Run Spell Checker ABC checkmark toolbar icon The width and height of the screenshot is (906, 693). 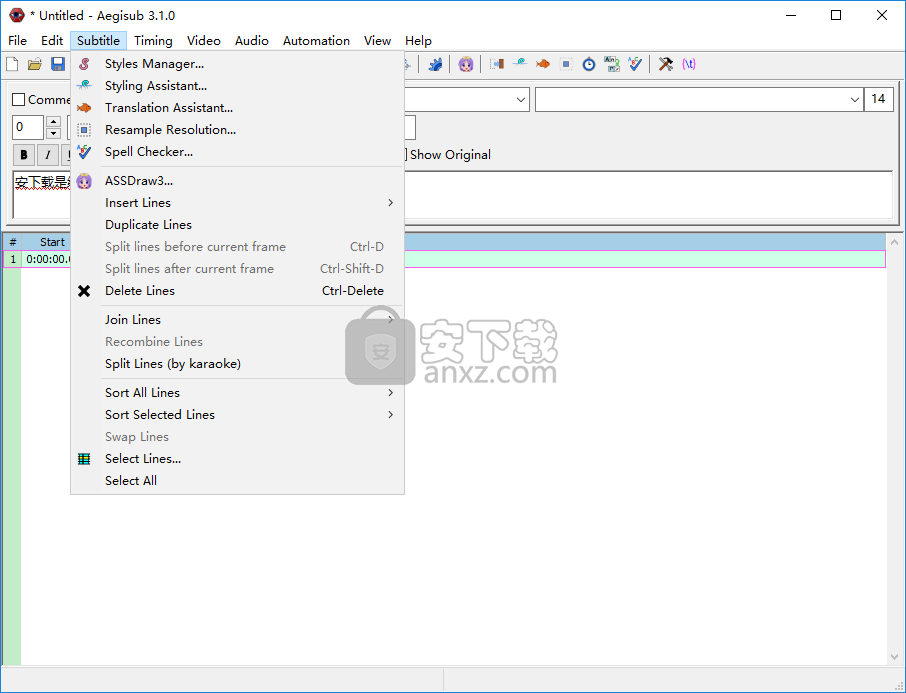coord(635,64)
